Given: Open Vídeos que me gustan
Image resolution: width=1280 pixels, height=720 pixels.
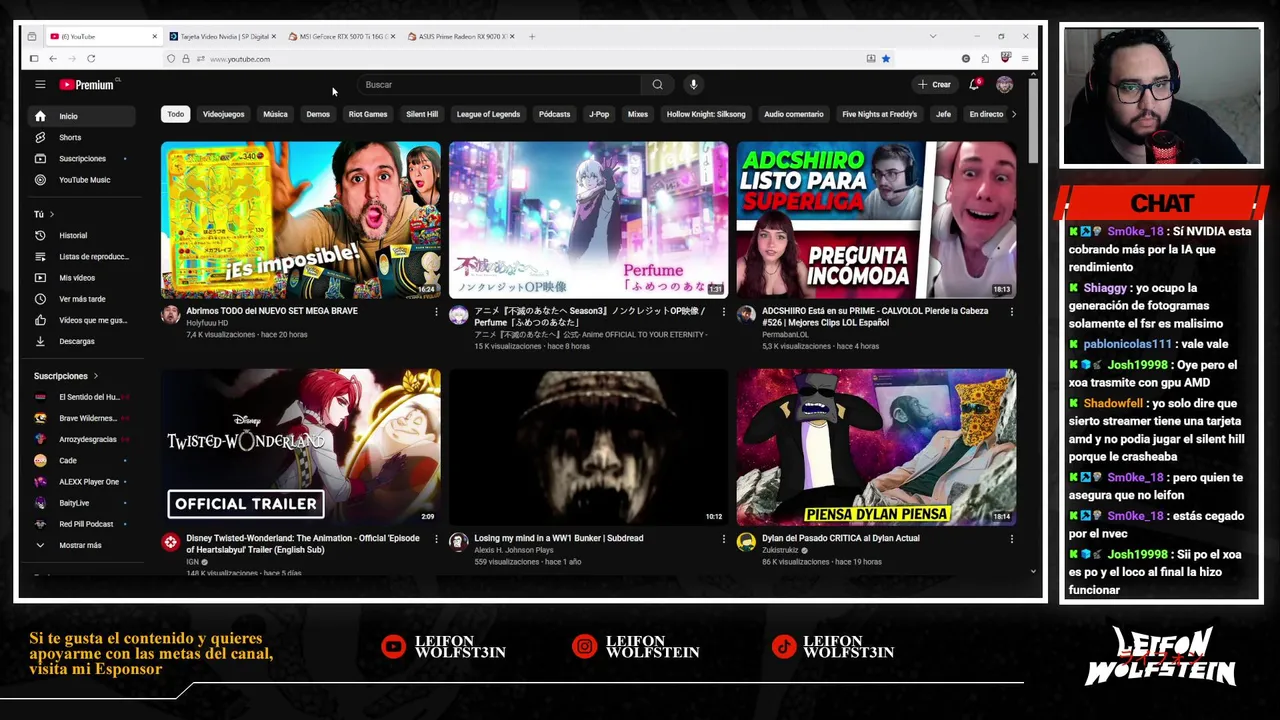Looking at the screenshot, I should click(83, 320).
